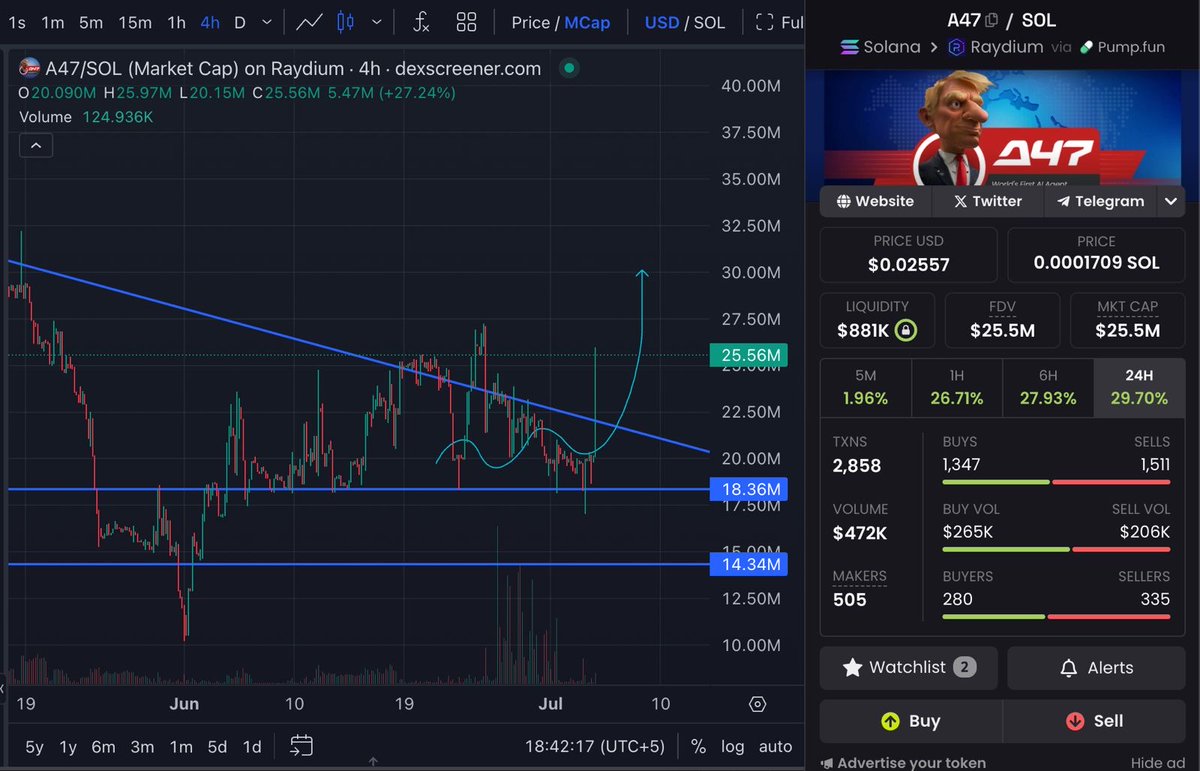
Task: Open the token Website link
Action: click(875, 201)
